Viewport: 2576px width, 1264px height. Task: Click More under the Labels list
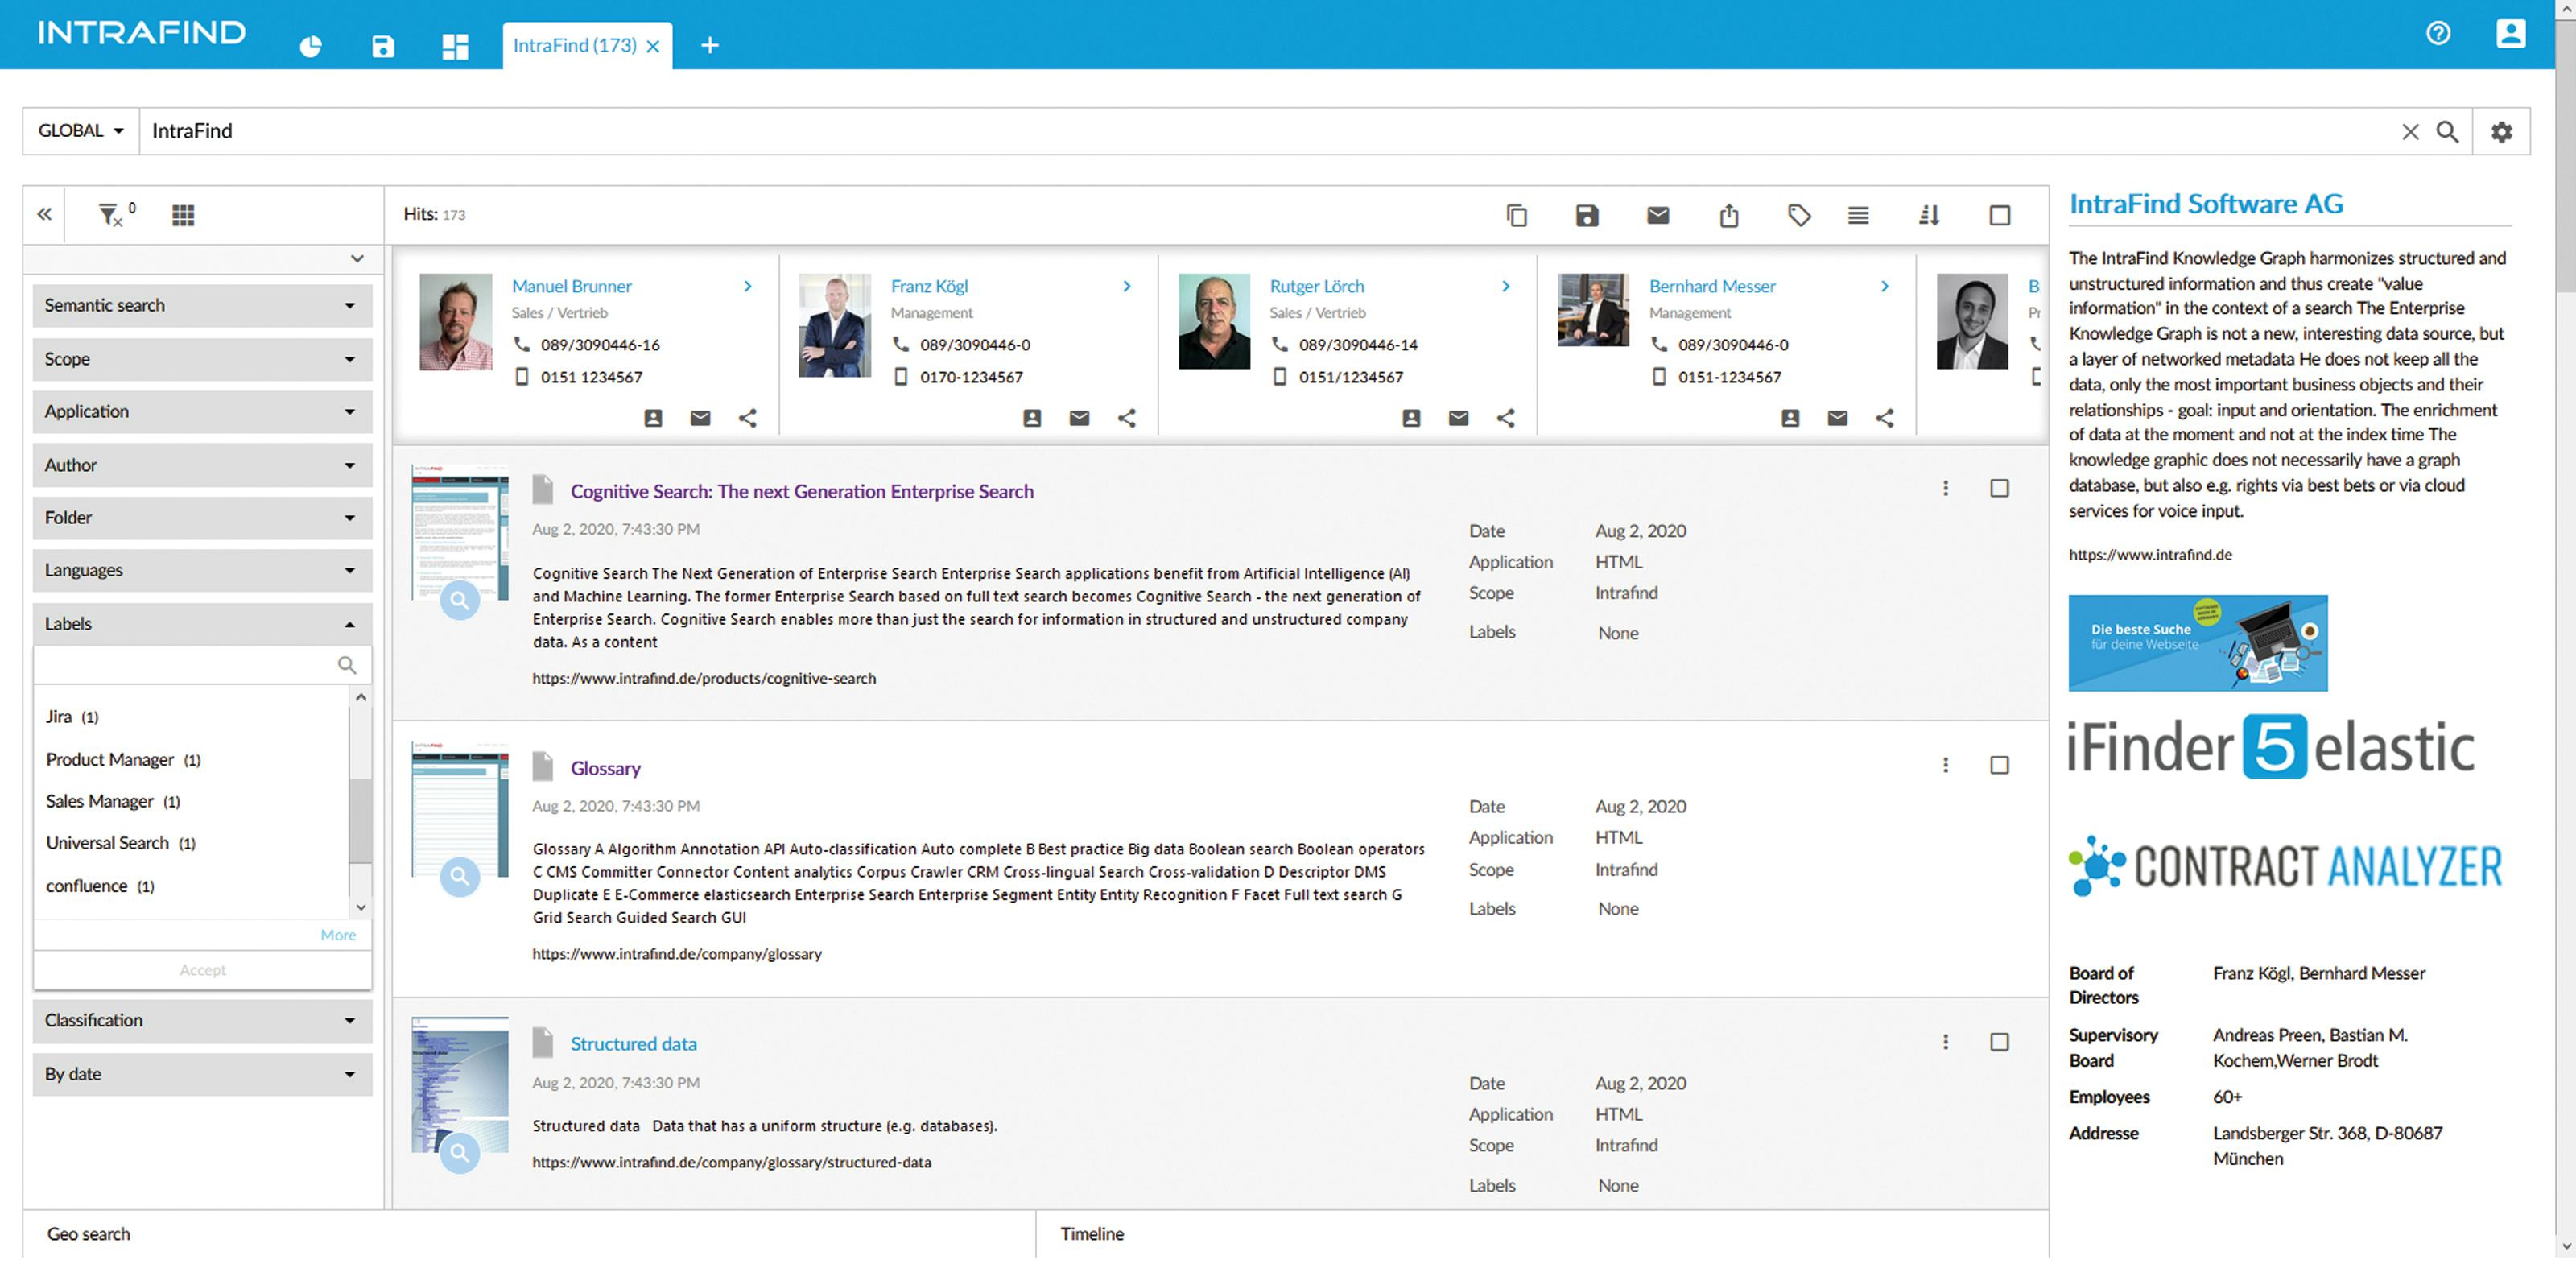(338, 935)
